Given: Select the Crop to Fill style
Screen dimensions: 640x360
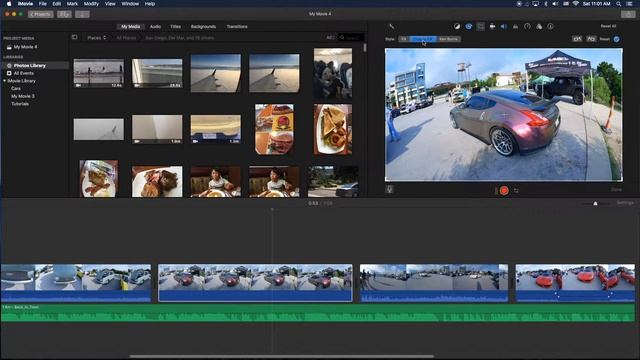Looking at the screenshot, I should coord(423,39).
